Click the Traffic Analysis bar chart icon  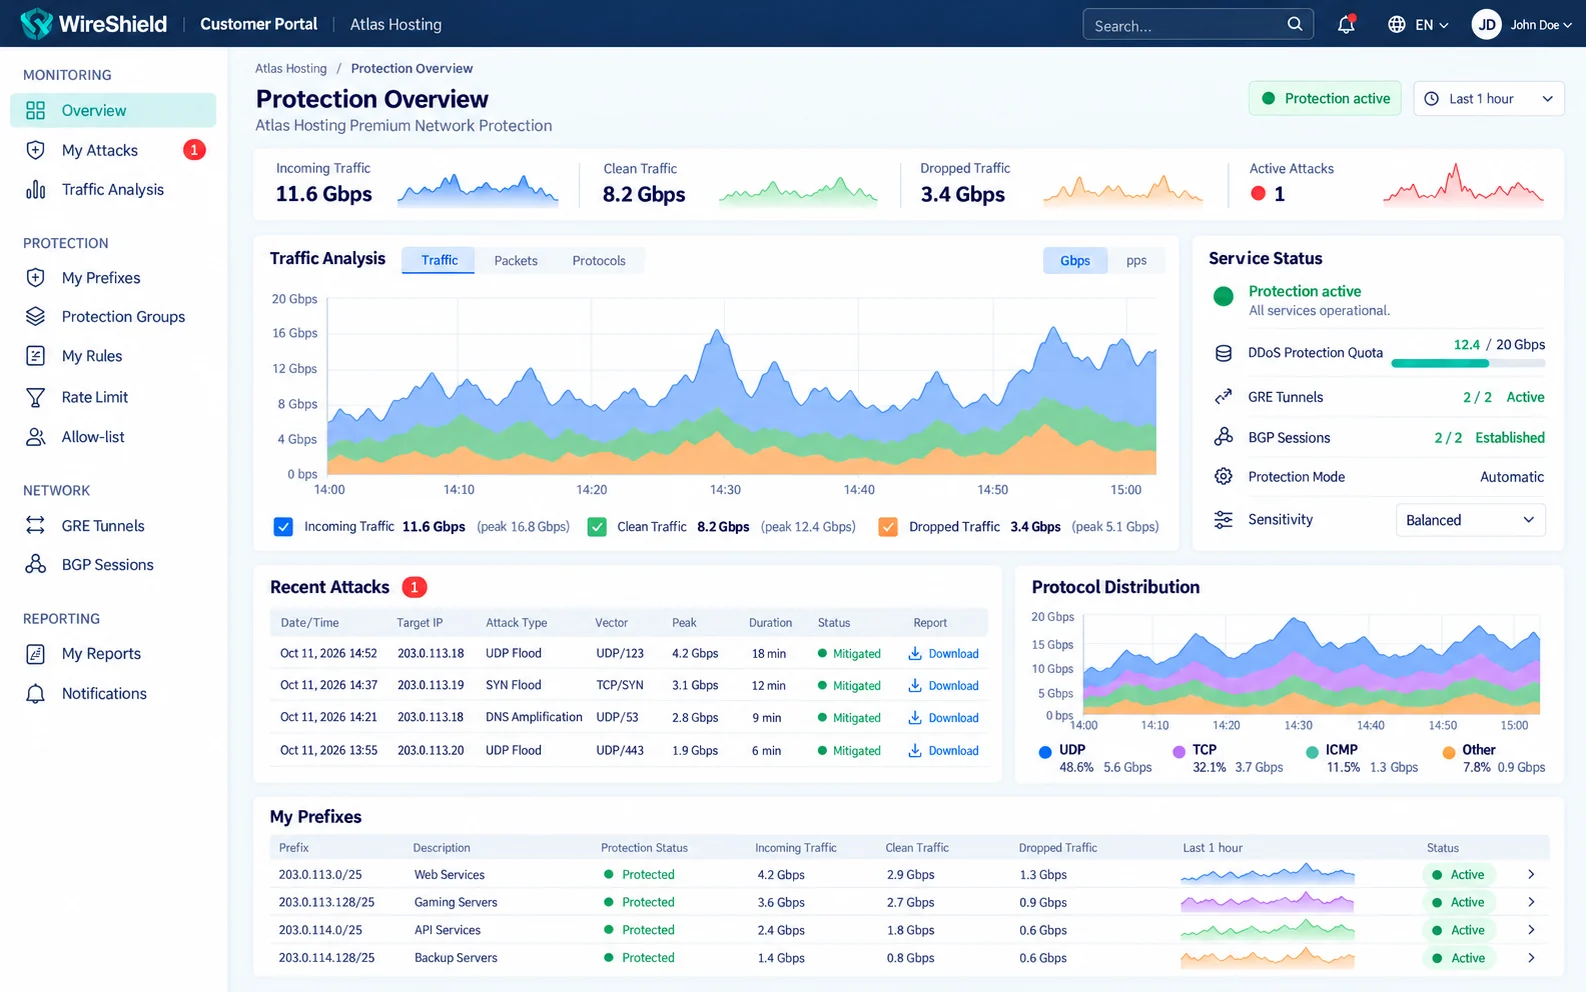pyautogui.click(x=35, y=189)
